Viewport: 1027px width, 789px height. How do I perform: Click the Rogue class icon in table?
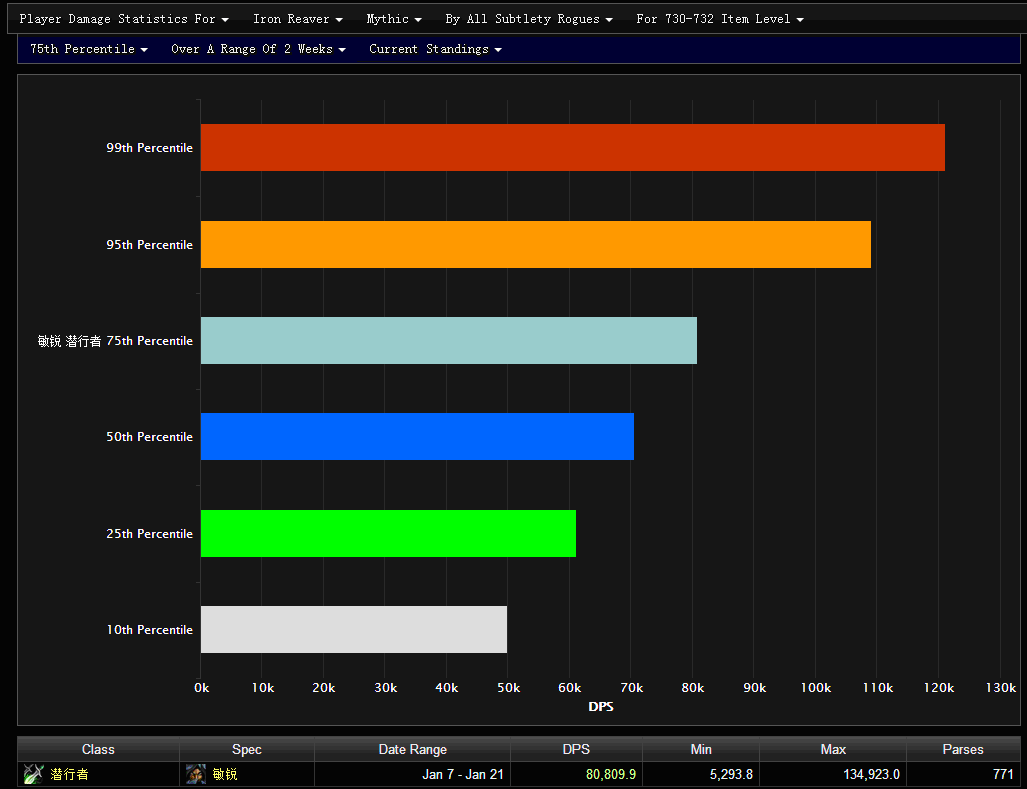click(x=34, y=774)
